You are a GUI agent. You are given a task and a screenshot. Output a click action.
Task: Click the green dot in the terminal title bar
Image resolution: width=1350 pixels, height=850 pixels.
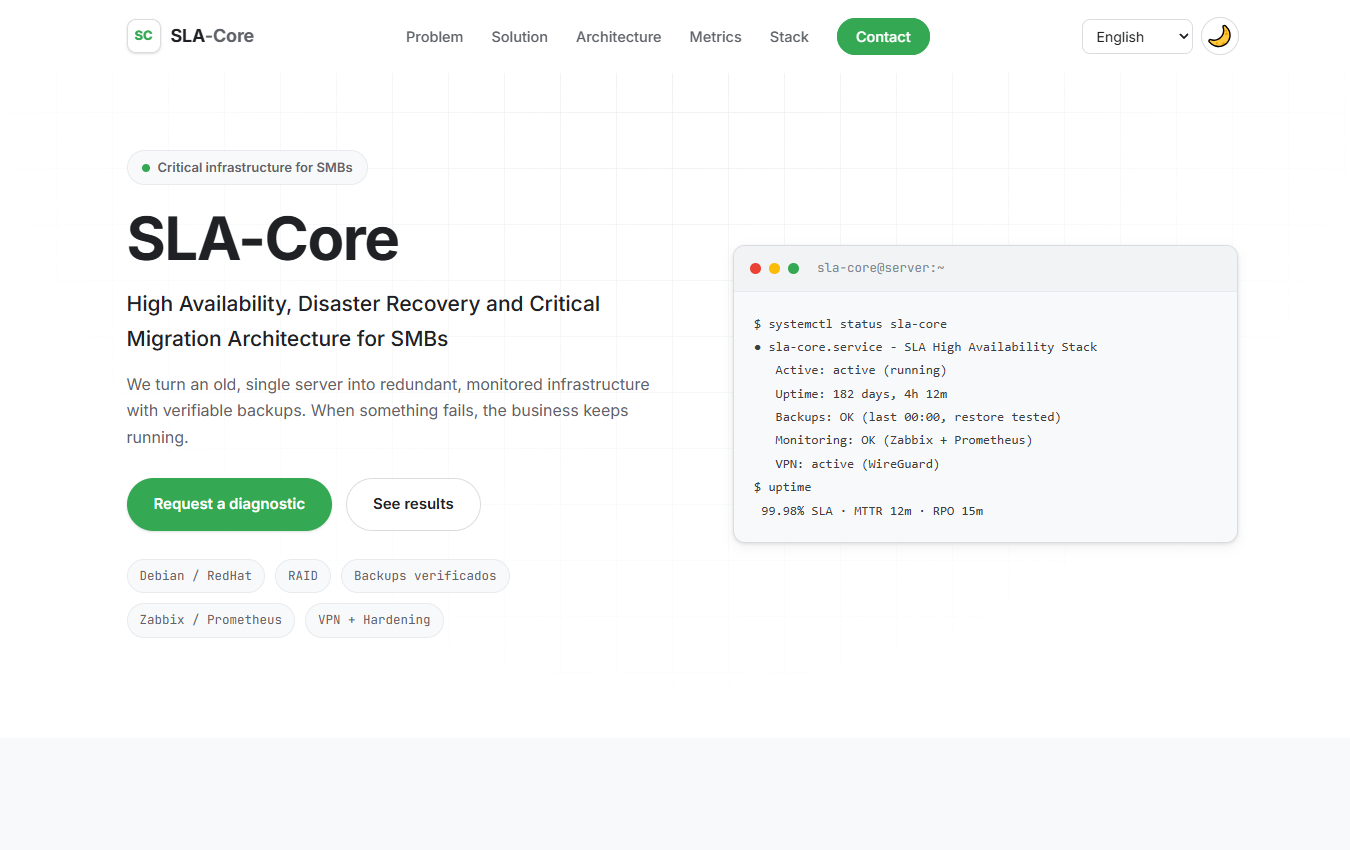[x=793, y=268]
